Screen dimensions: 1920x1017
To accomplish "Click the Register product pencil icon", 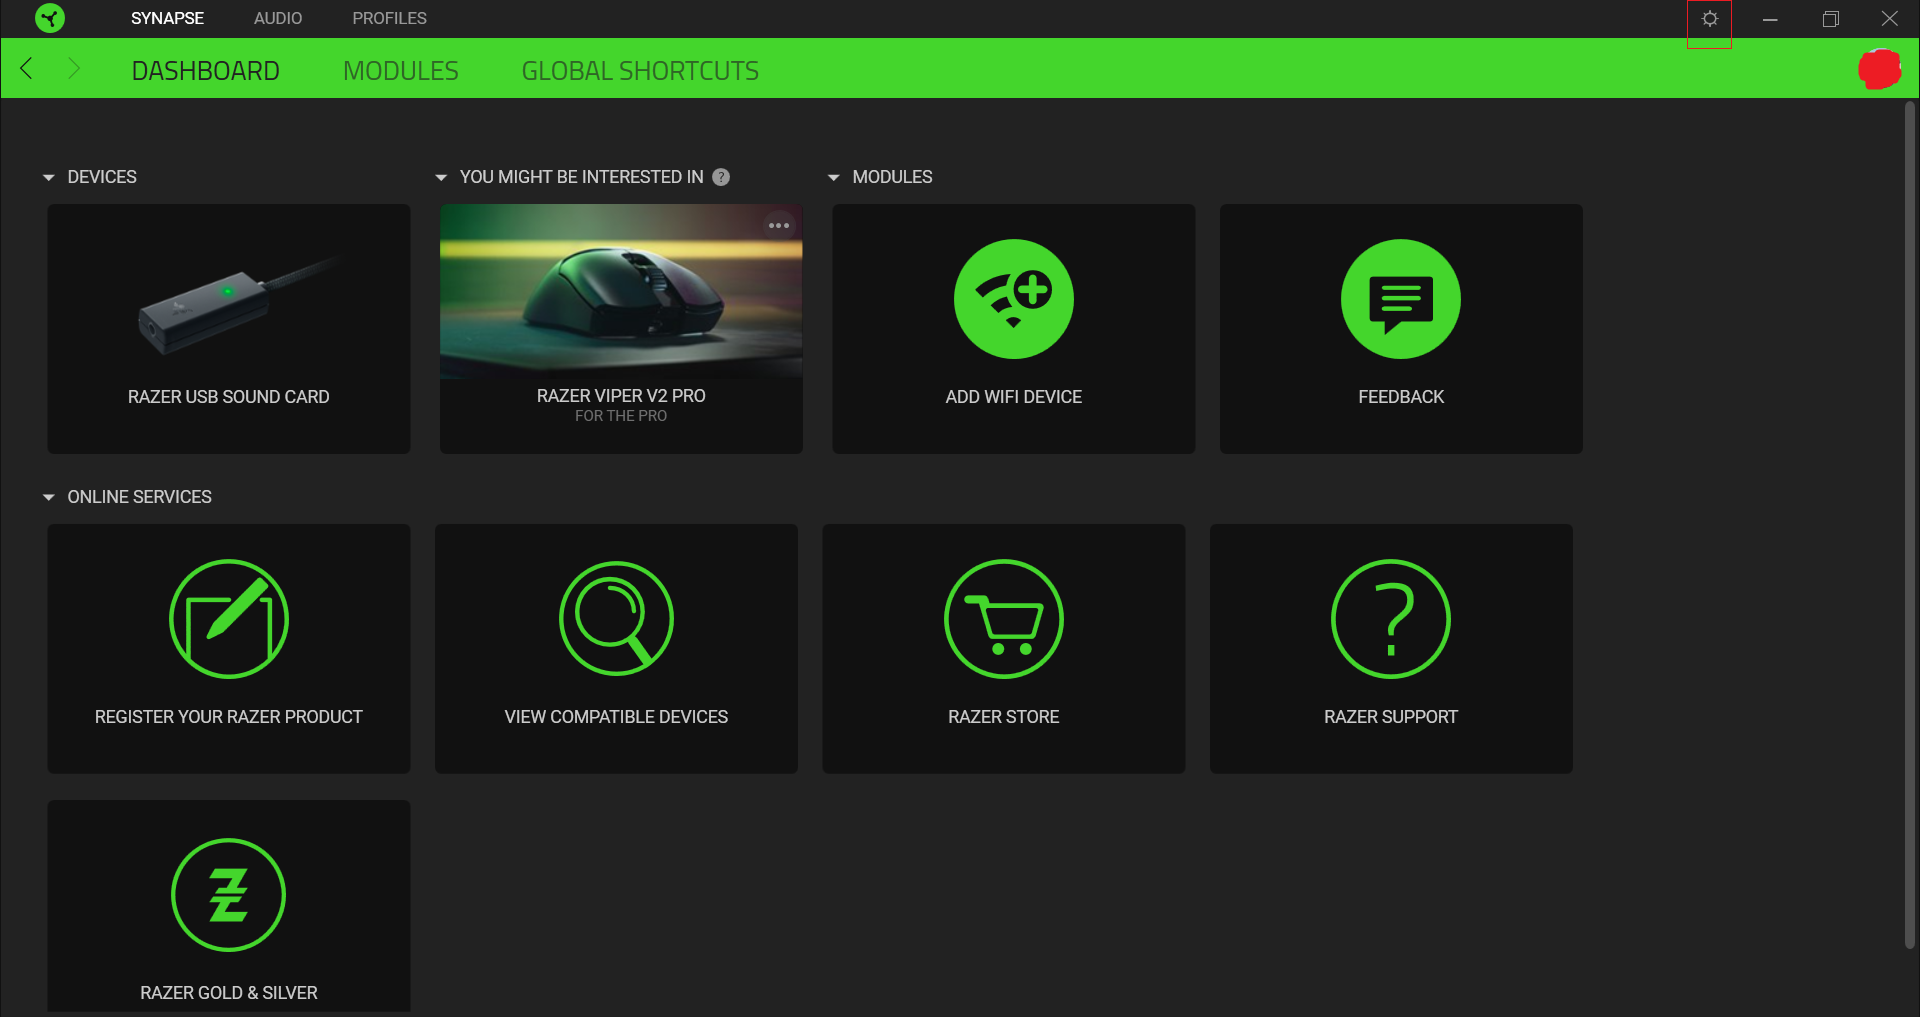I will [229, 619].
